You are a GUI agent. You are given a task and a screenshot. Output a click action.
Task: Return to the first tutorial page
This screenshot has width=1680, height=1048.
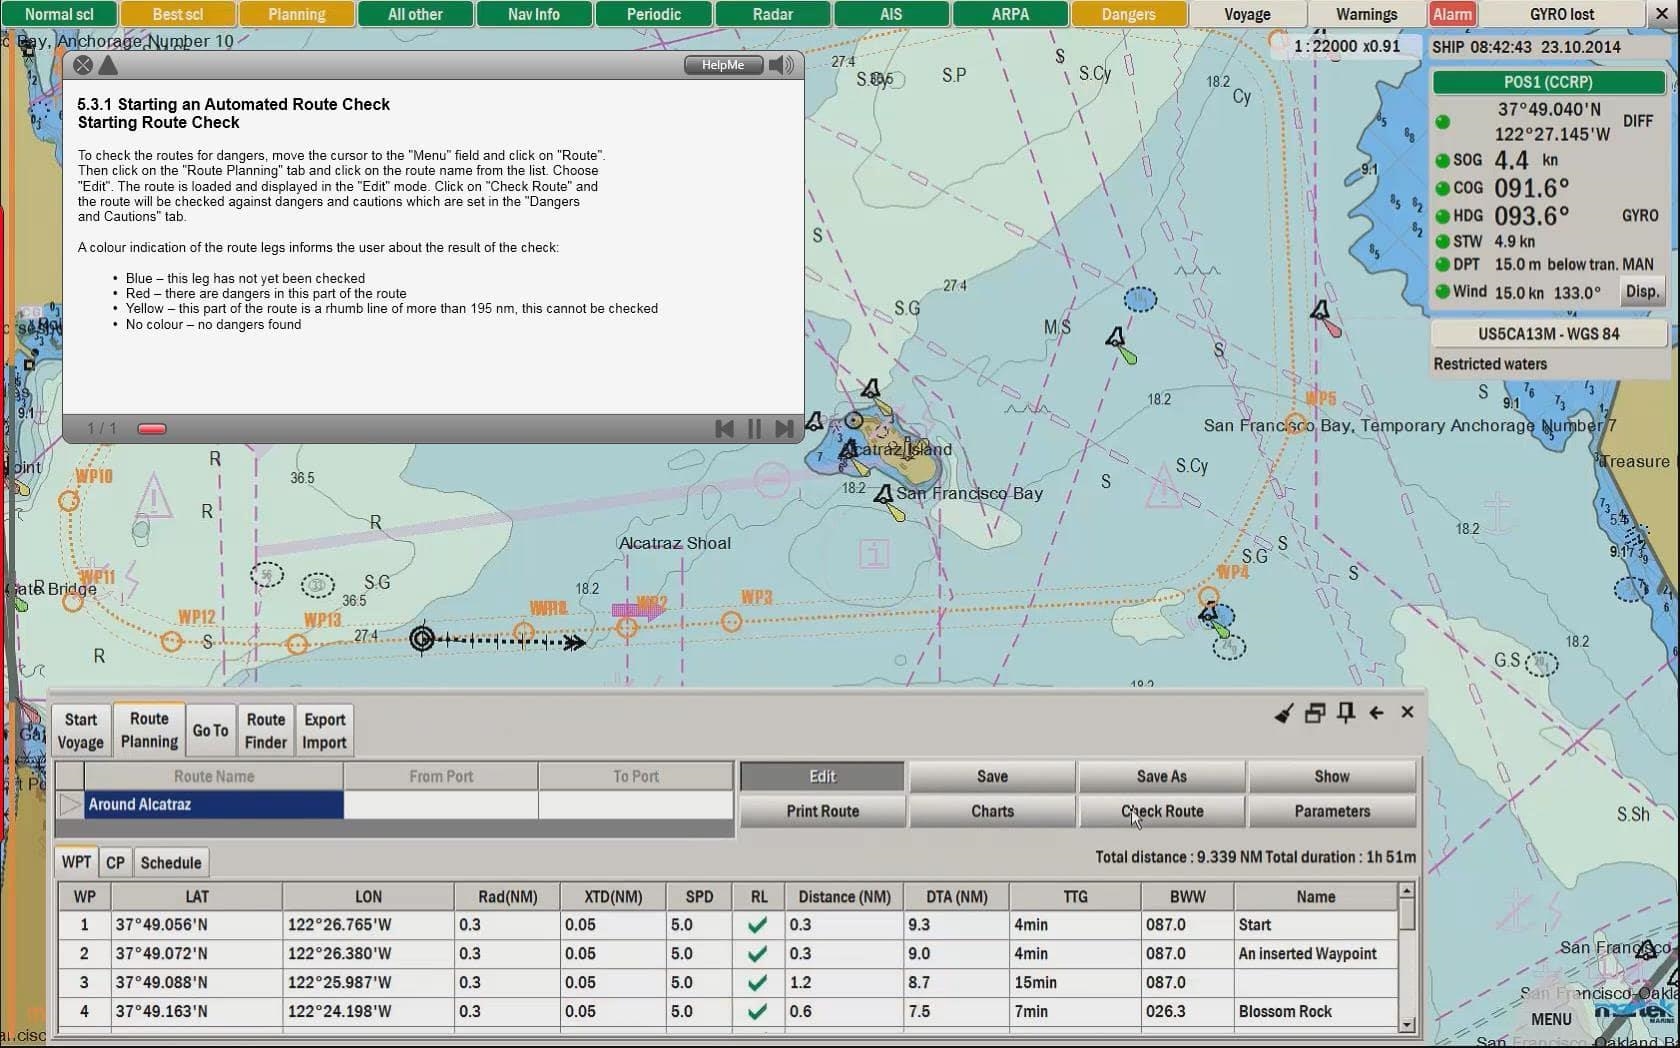click(725, 429)
